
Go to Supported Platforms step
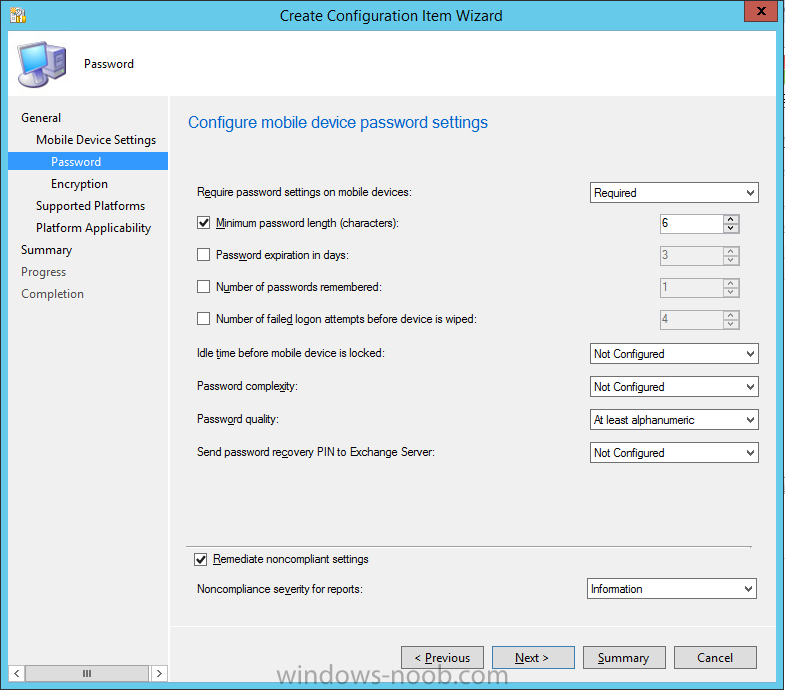[x=90, y=206]
